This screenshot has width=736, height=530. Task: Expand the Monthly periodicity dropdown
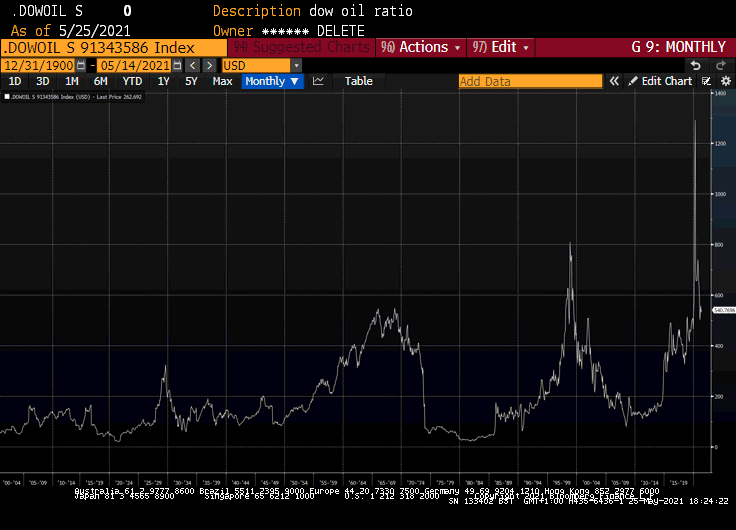point(272,81)
